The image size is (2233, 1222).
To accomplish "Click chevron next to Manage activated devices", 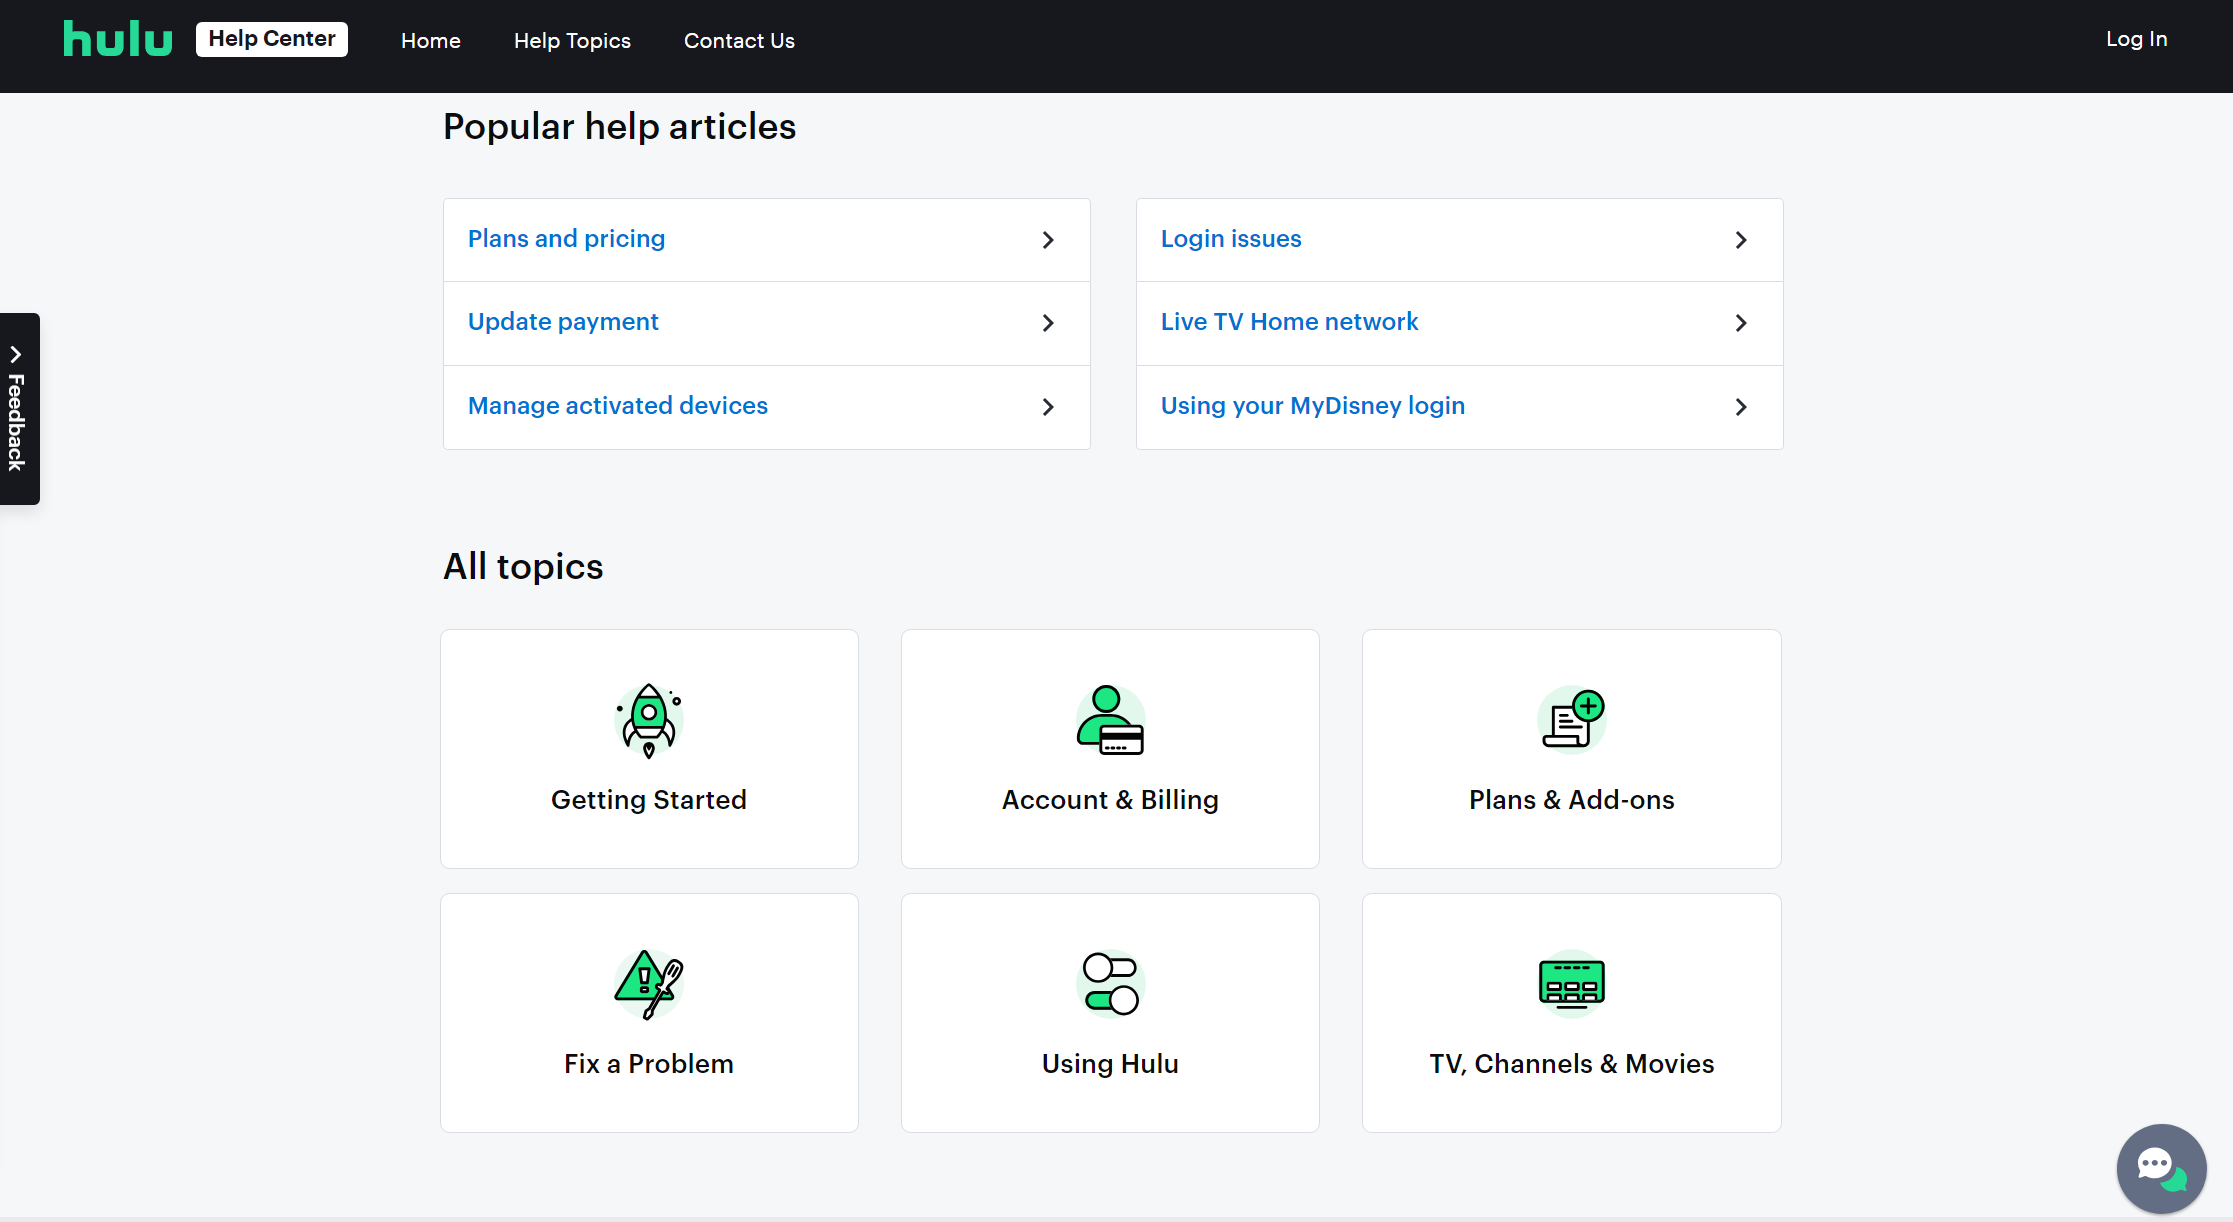I will (x=1048, y=407).
